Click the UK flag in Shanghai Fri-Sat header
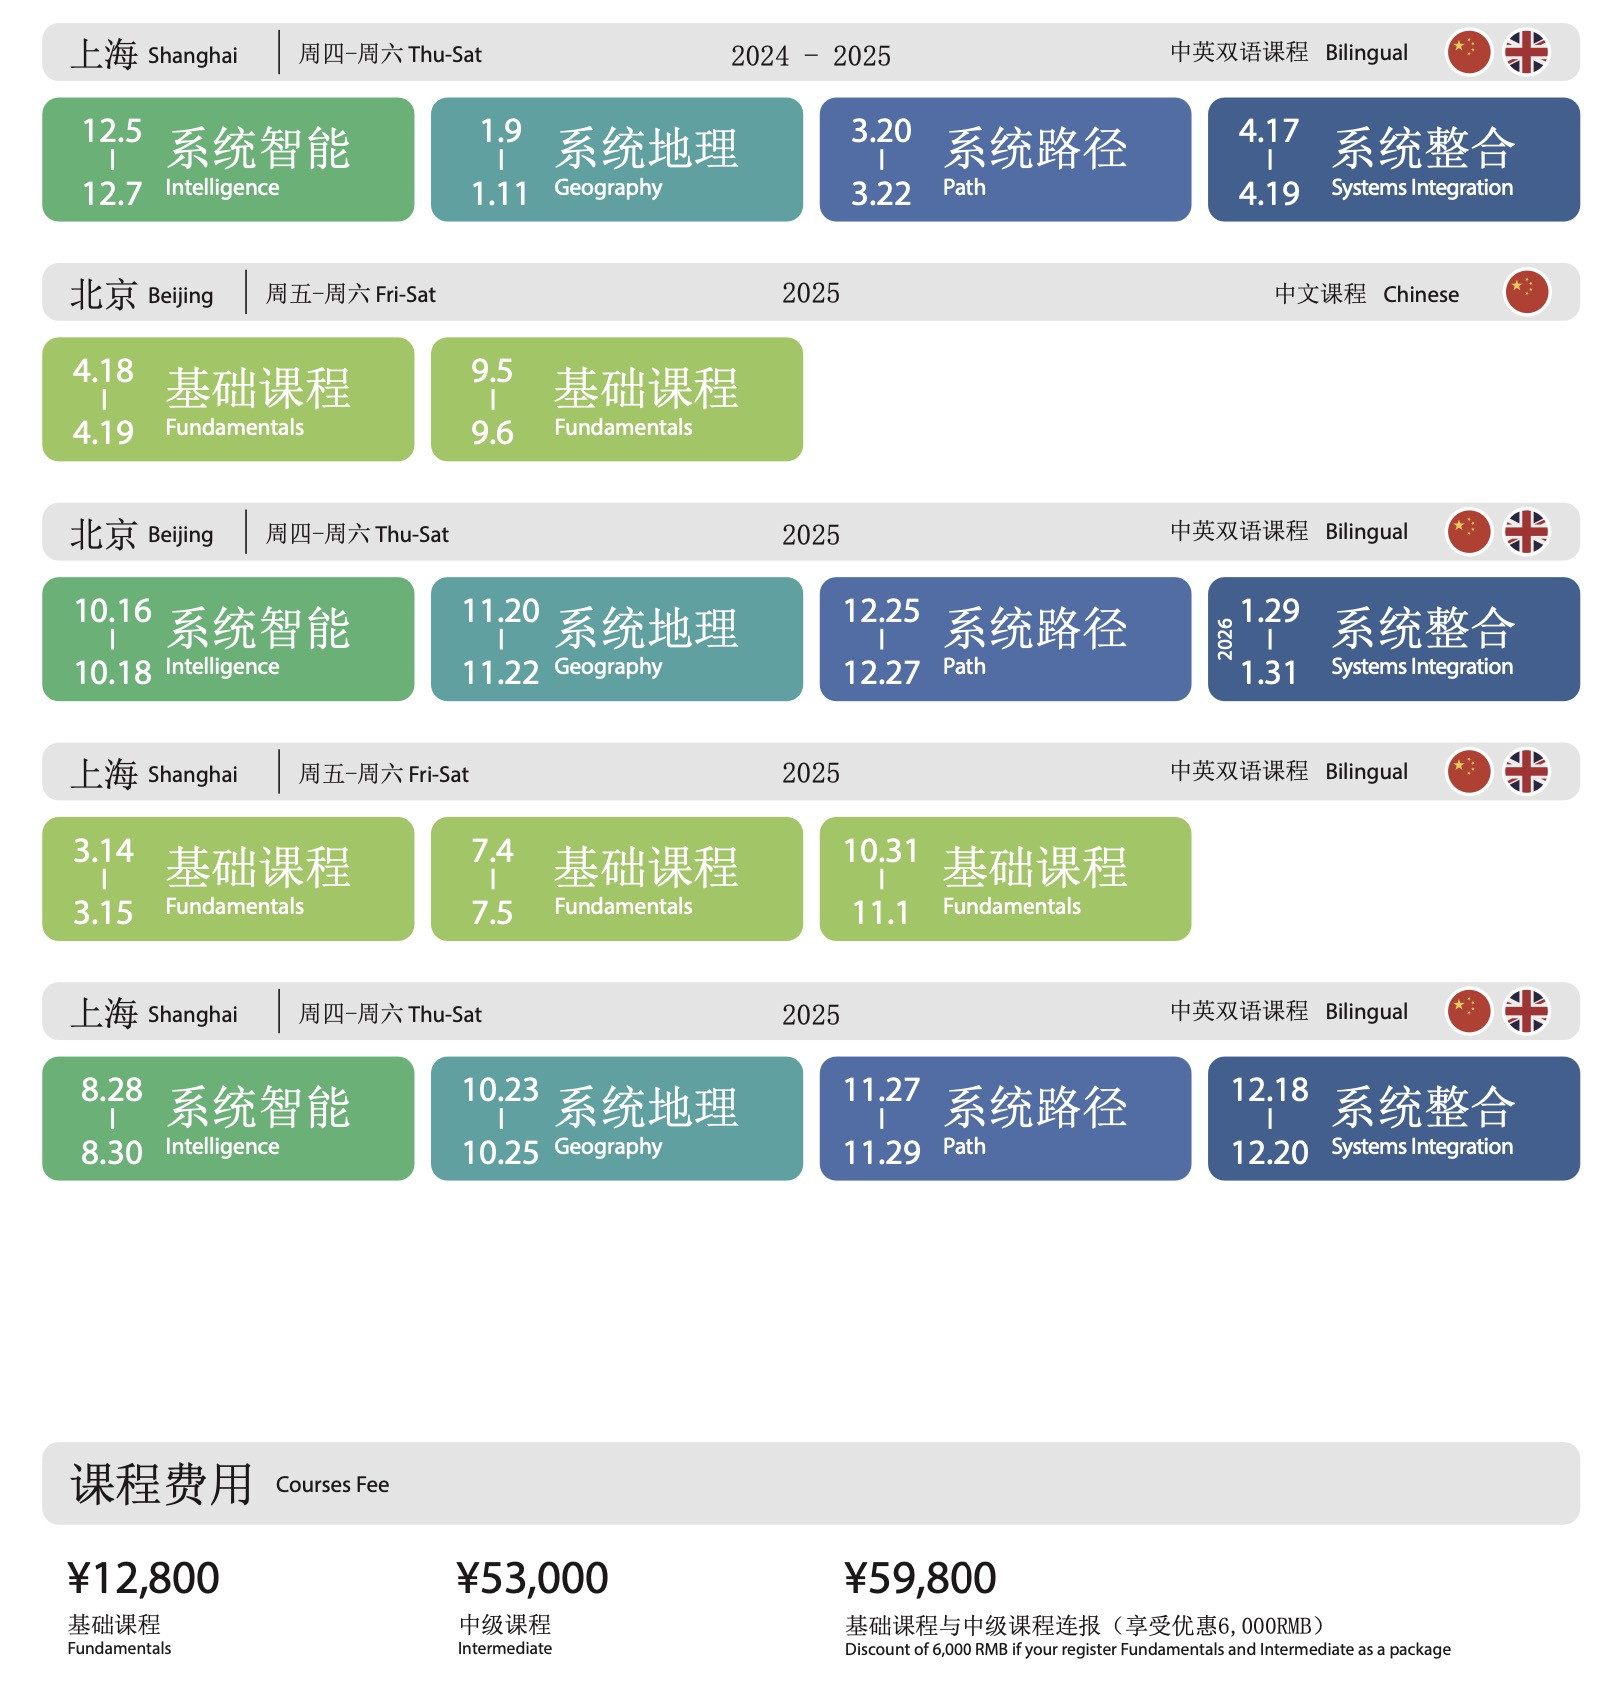Viewport: 1618px width, 1696px height. [1527, 771]
